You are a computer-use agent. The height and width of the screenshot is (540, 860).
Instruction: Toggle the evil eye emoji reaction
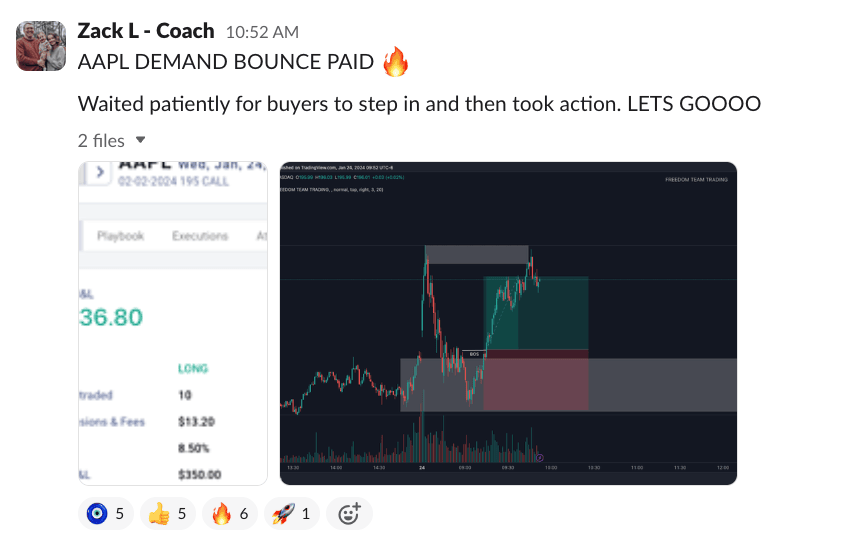[105, 514]
